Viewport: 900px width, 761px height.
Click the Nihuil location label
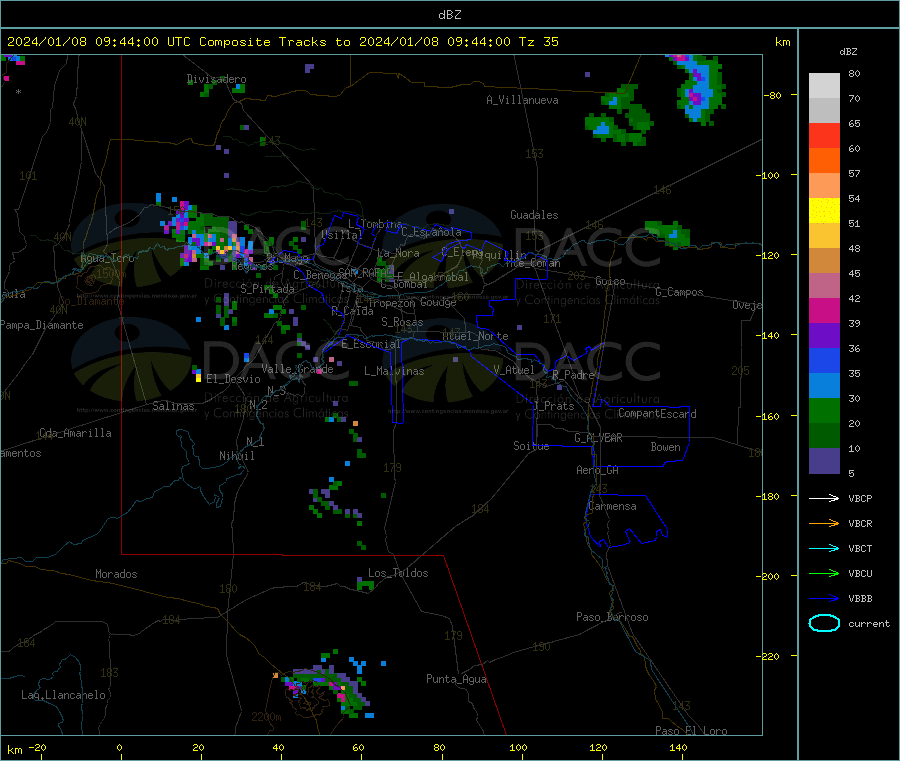click(237, 456)
